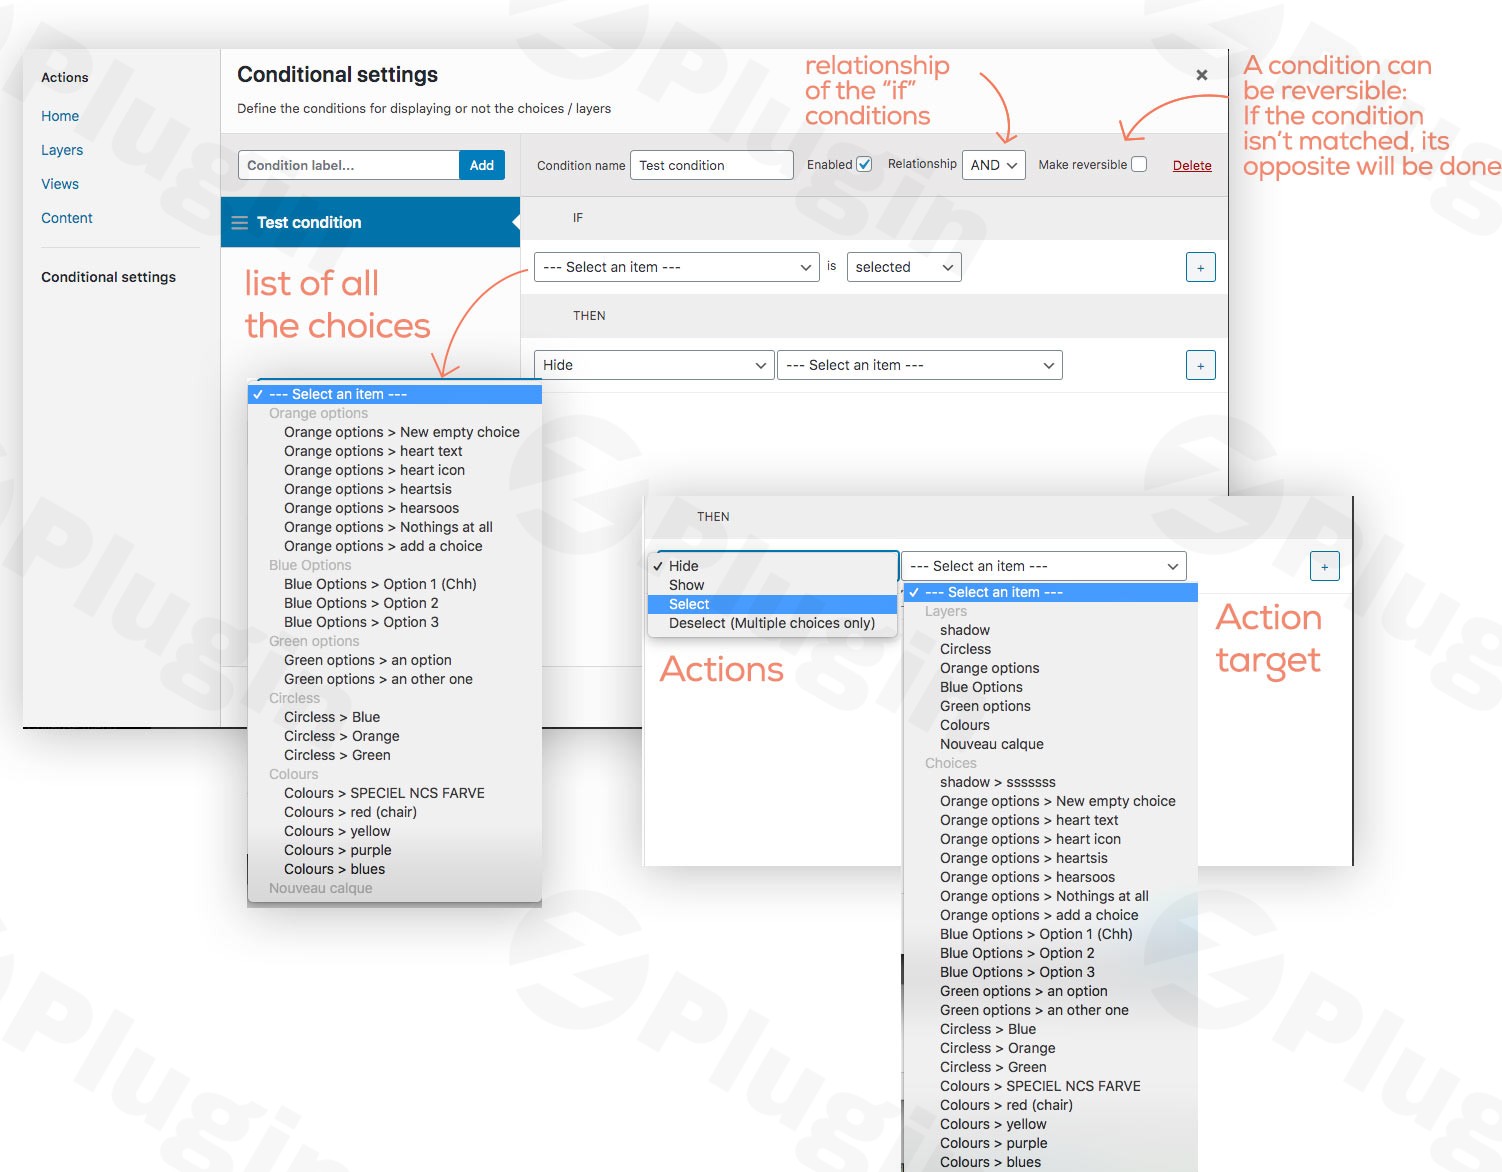
Task: Click the drag handle on Test condition
Action: coord(240,222)
